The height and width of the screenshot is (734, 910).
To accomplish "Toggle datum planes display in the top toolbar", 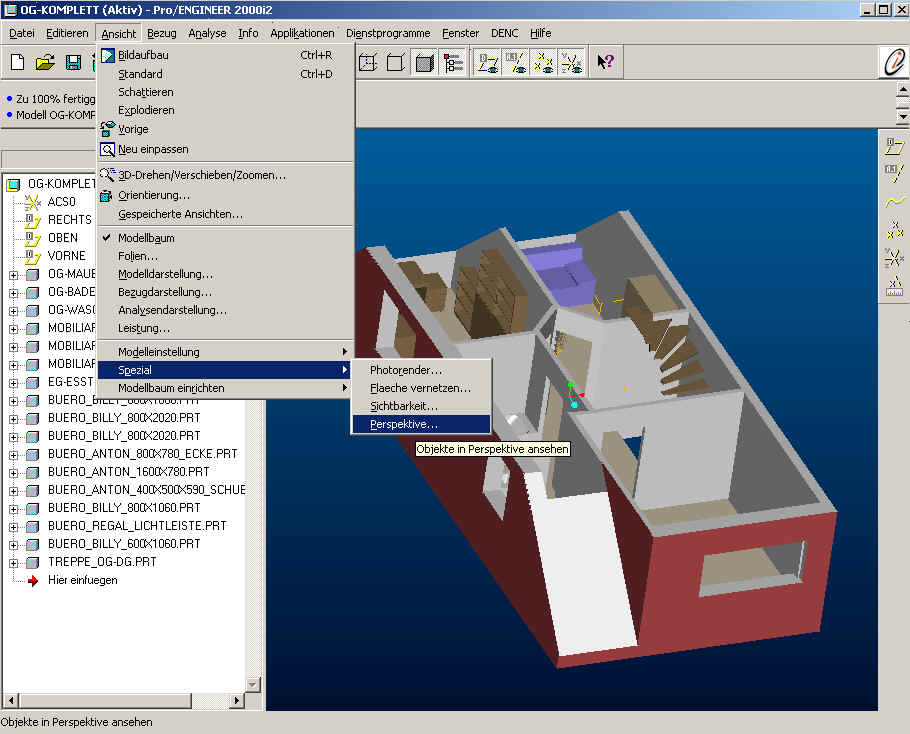I will tap(488, 62).
